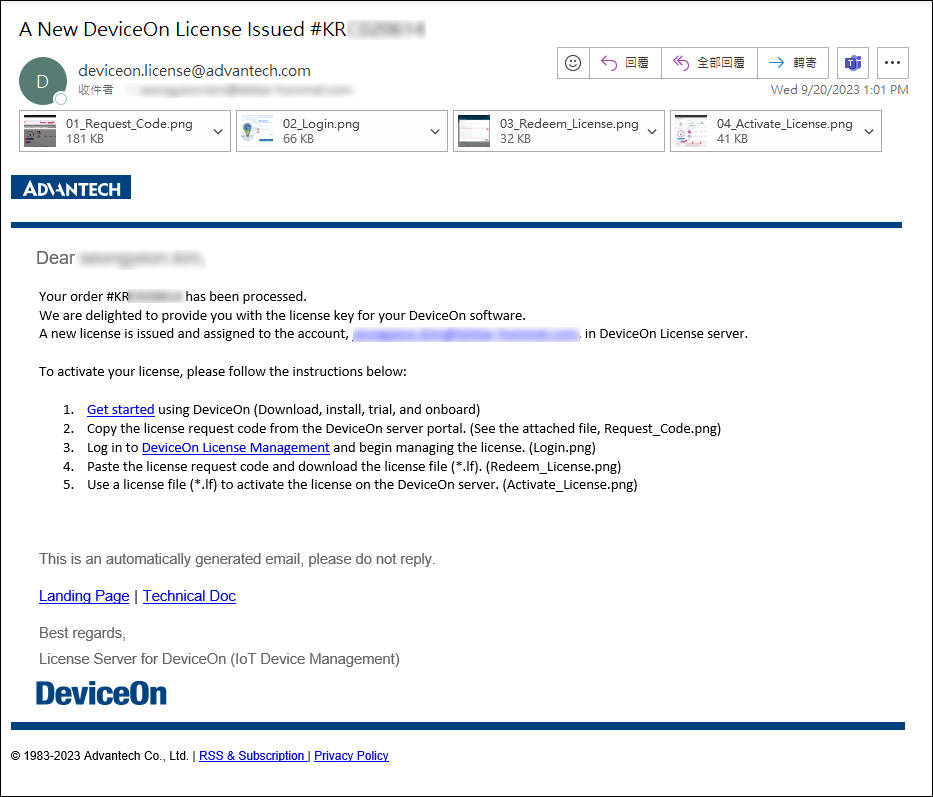The height and width of the screenshot is (797, 933).
Task: Click the 'Best regards,' text
Action: (82, 633)
